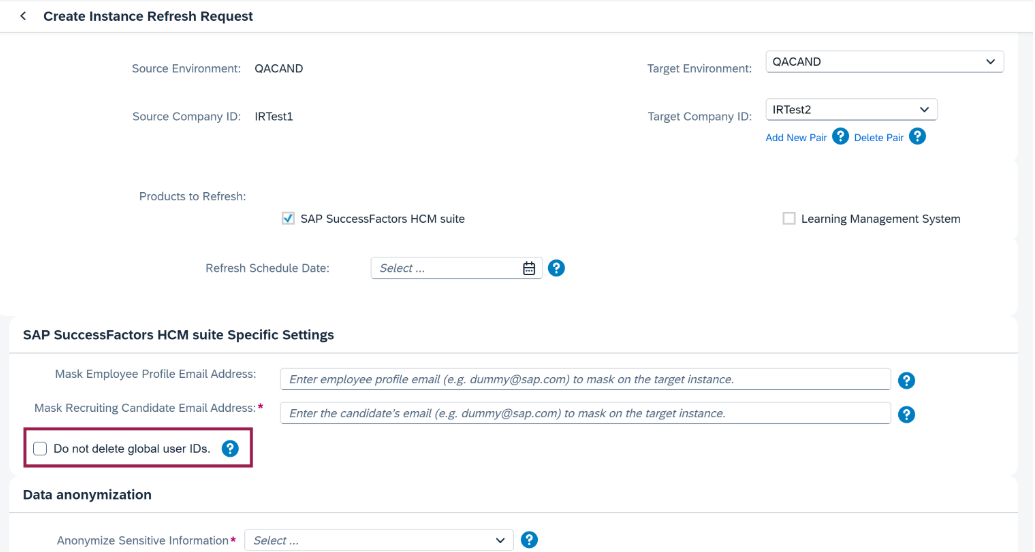The image size is (1035, 552).
Task: Check Learning Management System checkbox
Action: (789, 219)
